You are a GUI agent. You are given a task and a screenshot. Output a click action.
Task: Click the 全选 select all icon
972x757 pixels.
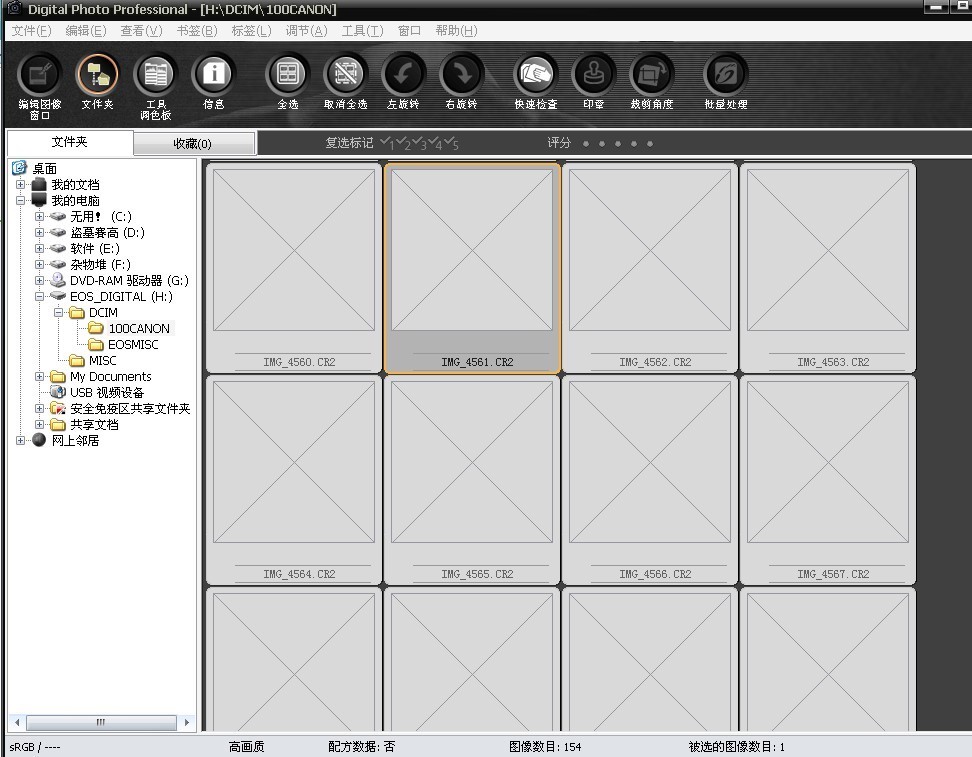(x=288, y=75)
